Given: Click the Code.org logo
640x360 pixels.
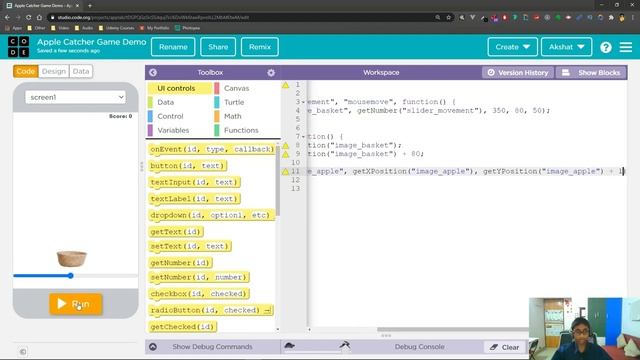Looking at the screenshot, I should click(19, 47).
